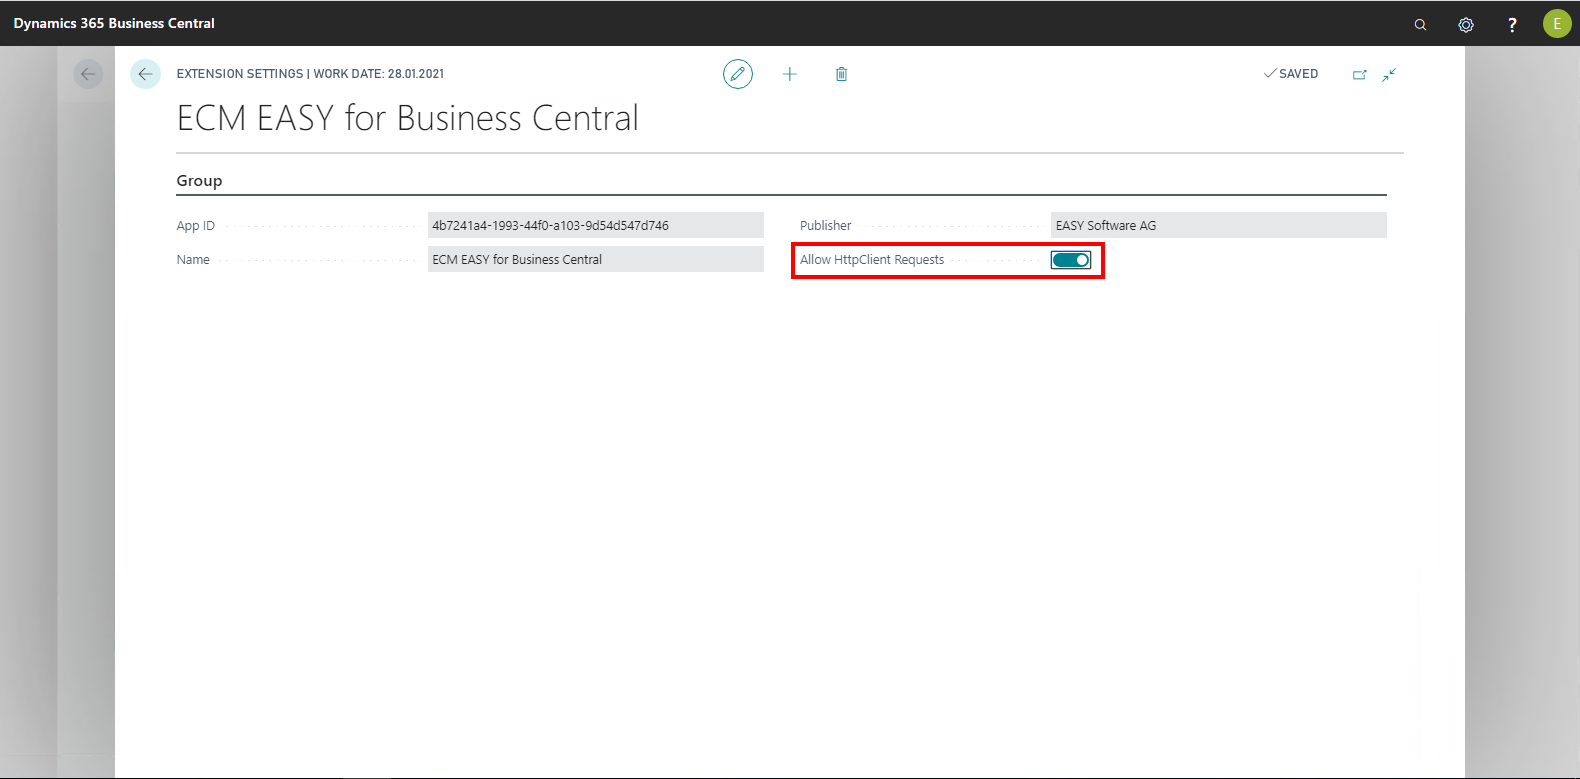
Task: Open the user account avatar E
Action: coord(1557,23)
